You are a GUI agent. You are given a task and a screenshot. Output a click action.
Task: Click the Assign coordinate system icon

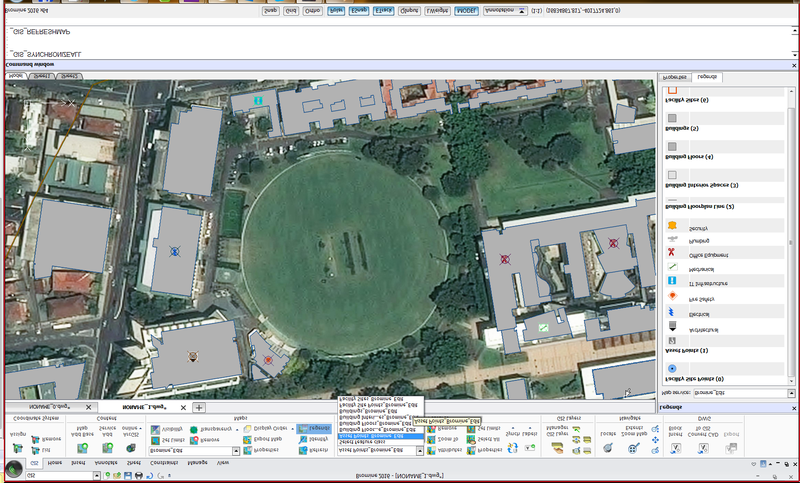coord(18,448)
